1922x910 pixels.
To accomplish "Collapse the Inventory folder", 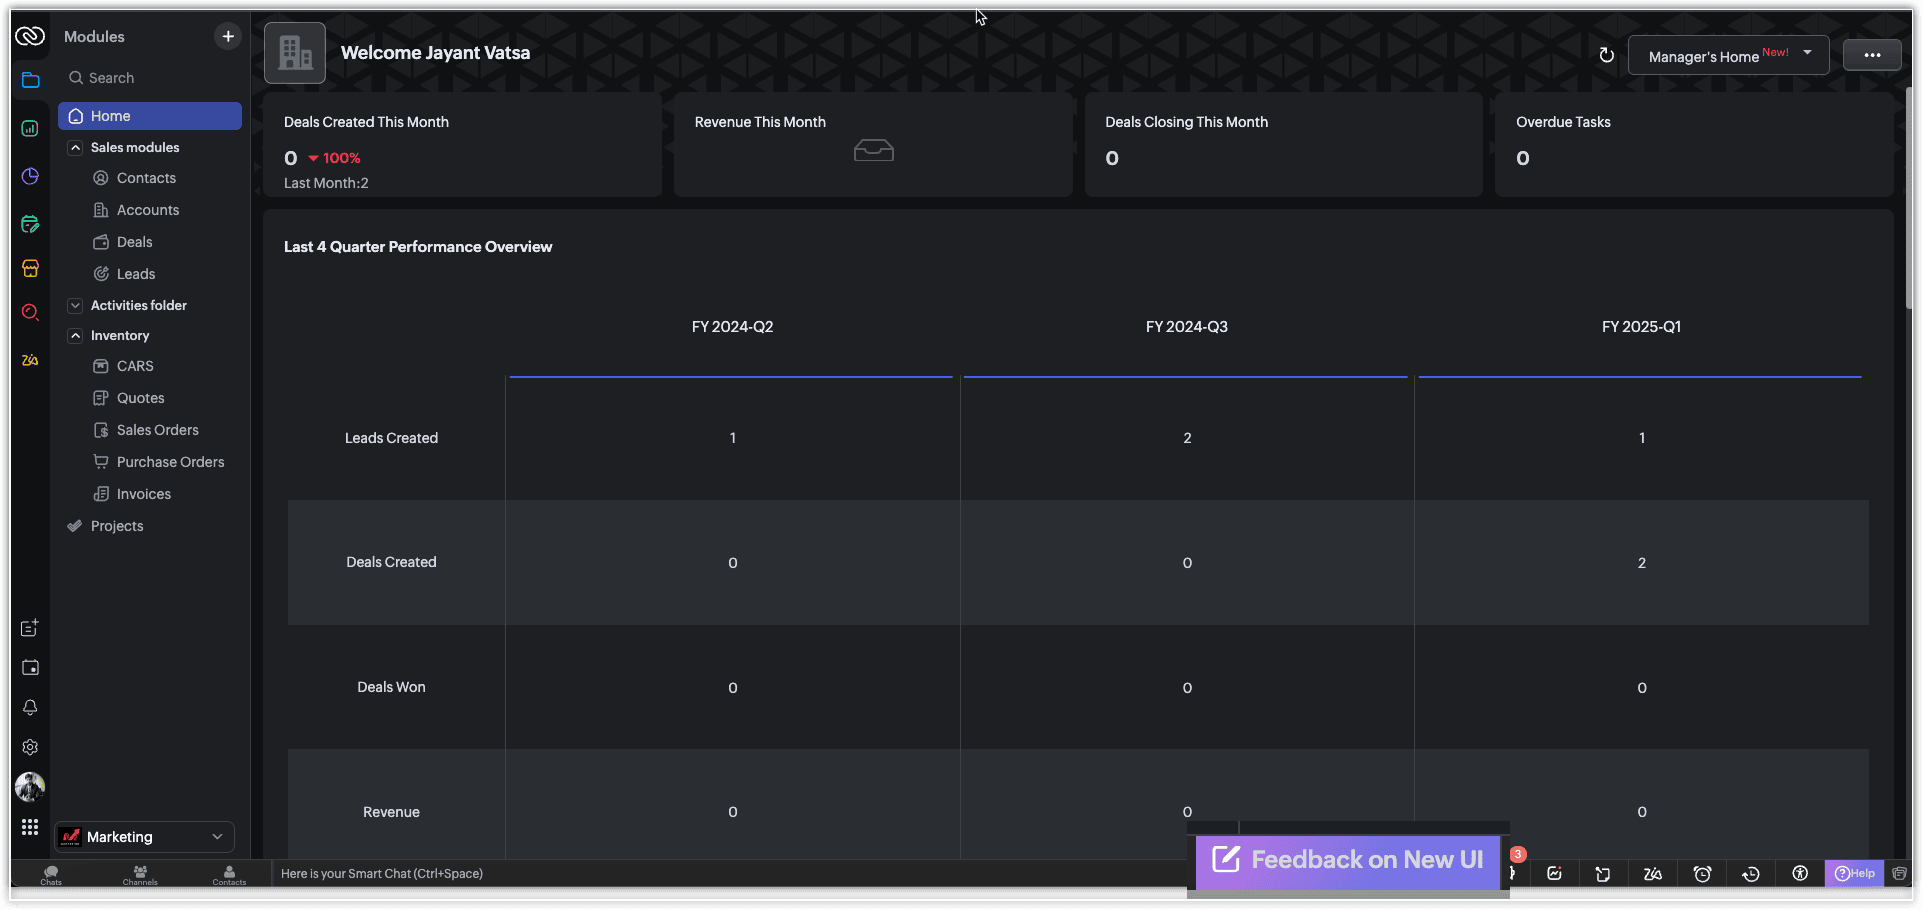I will click(75, 336).
